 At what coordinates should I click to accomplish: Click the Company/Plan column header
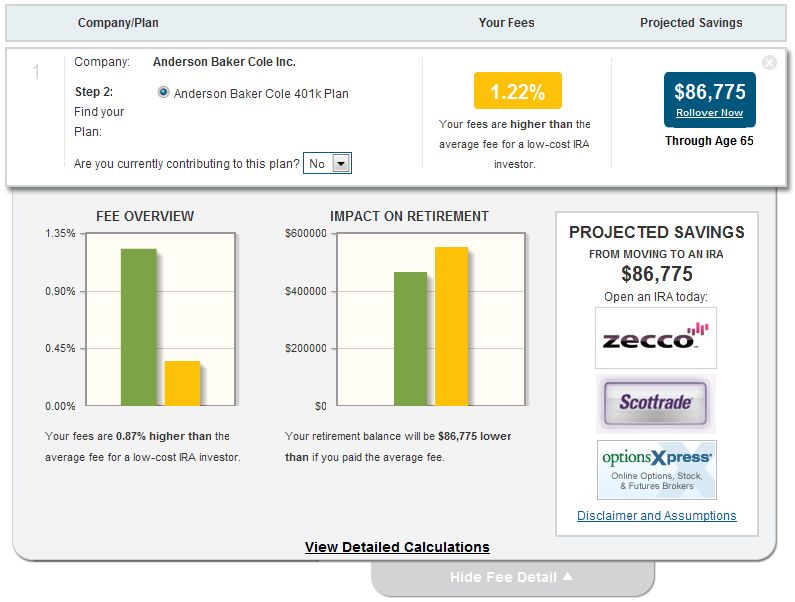tap(118, 23)
